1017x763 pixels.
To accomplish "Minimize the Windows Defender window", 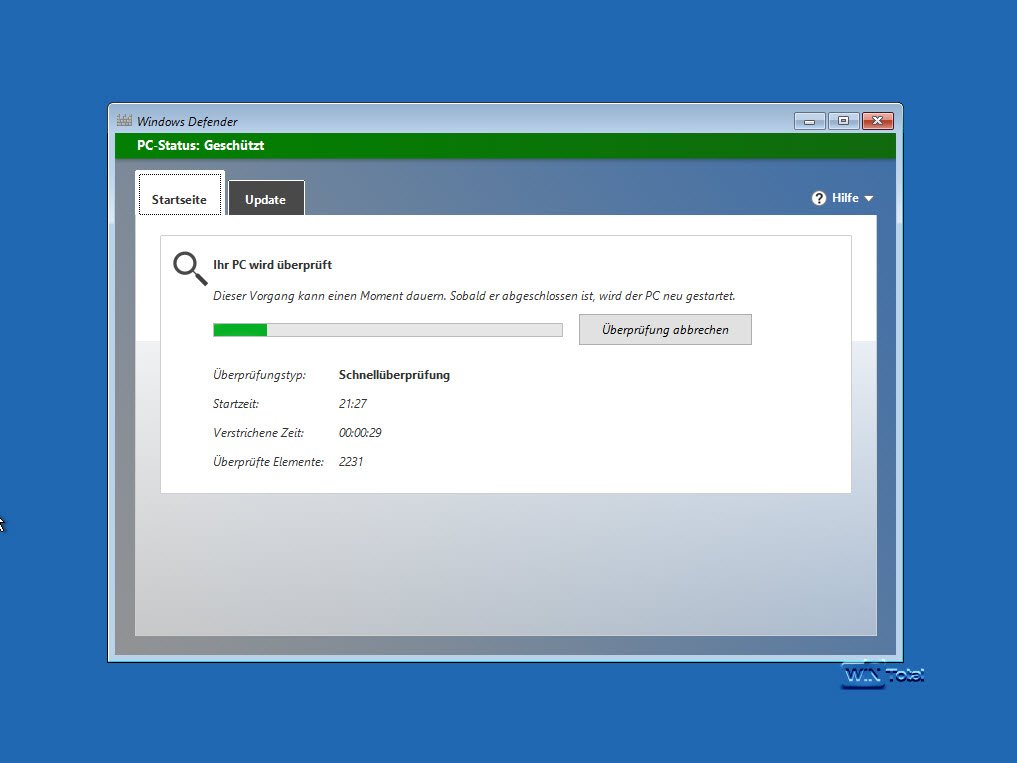I will (809, 121).
